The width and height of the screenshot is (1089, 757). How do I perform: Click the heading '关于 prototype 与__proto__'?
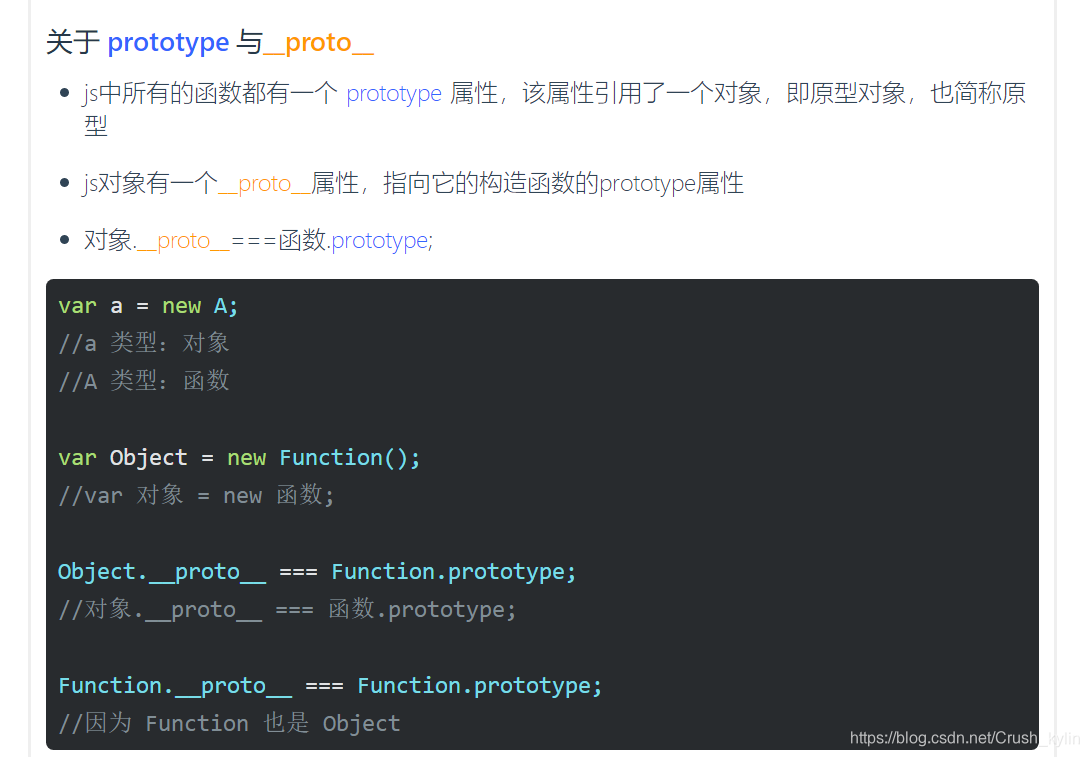click(210, 42)
